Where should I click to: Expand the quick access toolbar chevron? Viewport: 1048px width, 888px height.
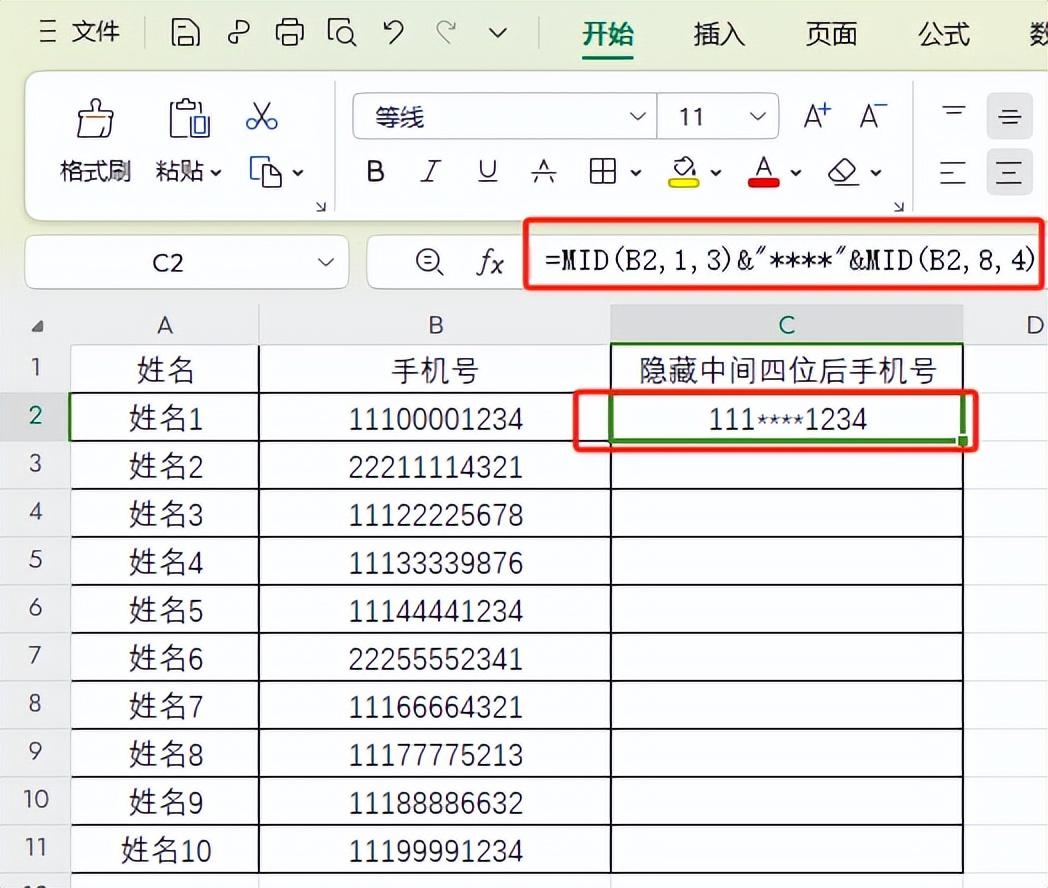click(498, 32)
